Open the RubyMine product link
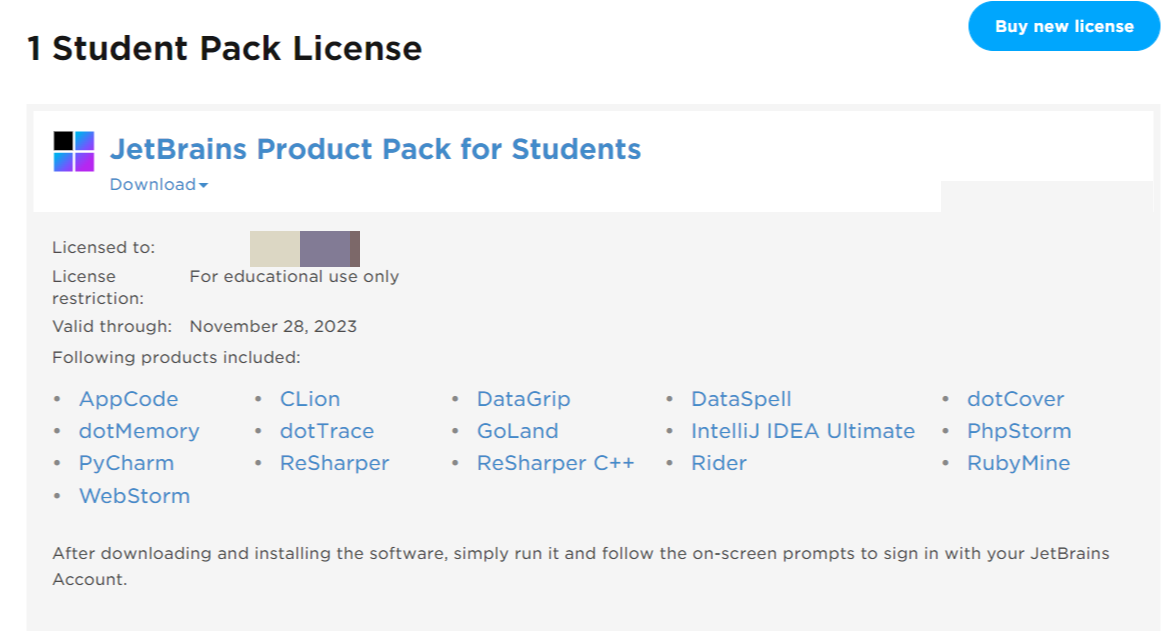The width and height of the screenshot is (1171, 631). click(x=1019, y=463)
